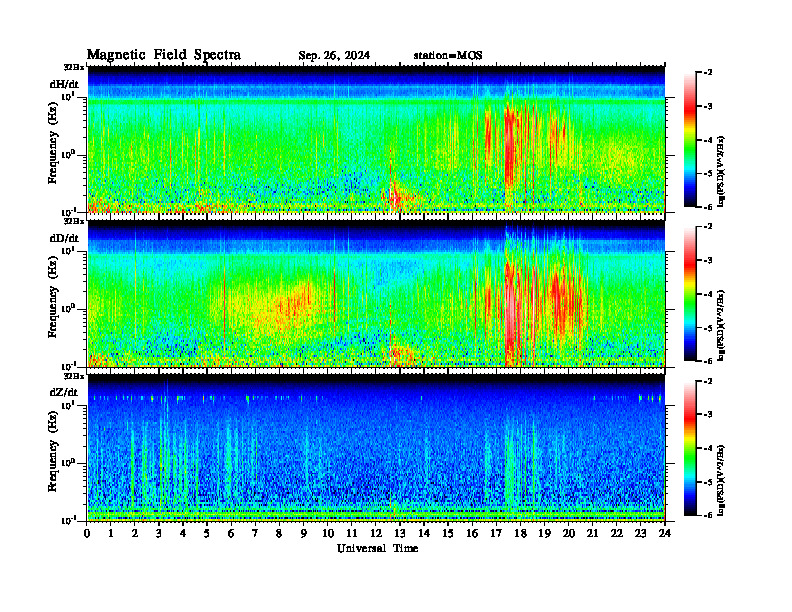The height and width of the screenshot is (612, 792).
Task: Click hour 20 tick label on time axis
Action: 568,533
